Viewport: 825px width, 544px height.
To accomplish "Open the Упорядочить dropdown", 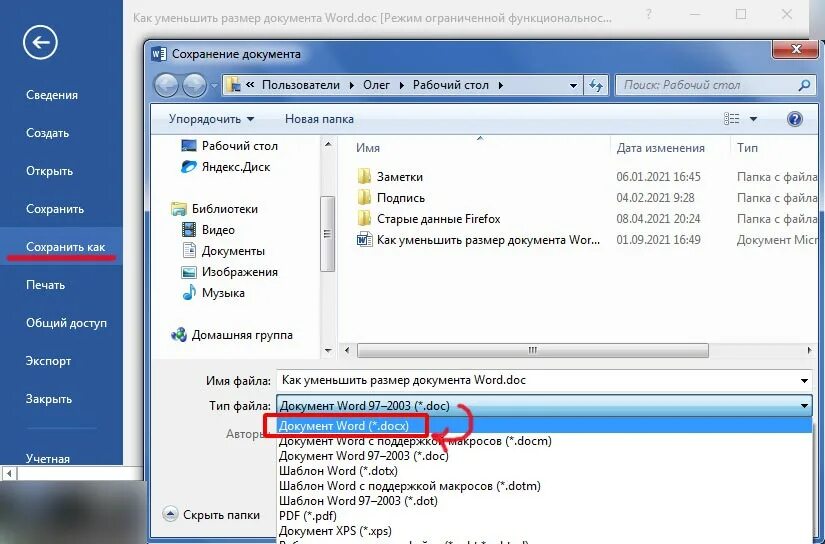I will point(211,119).
